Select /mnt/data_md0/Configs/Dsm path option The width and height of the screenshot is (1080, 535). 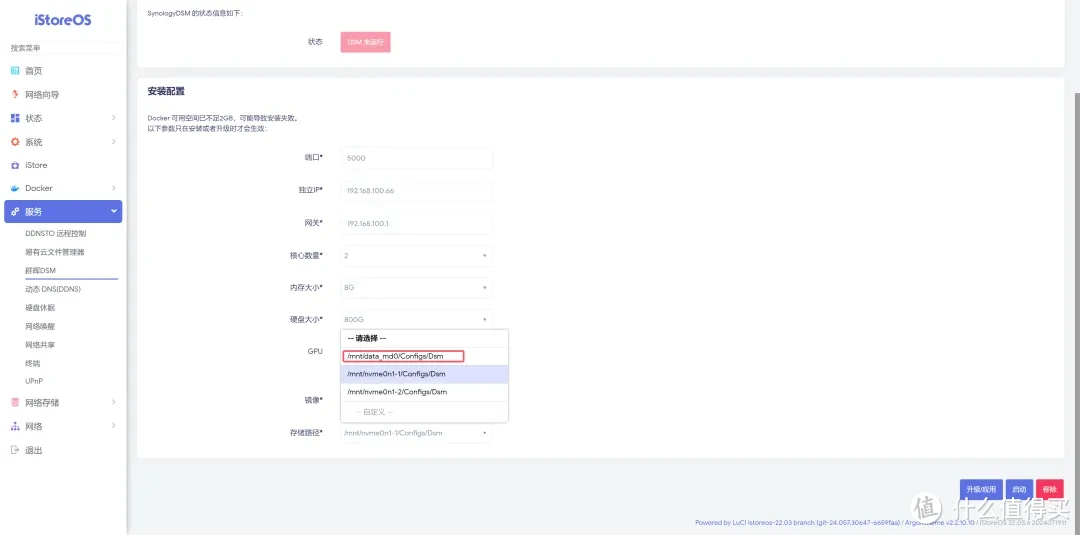pos(404,356)
